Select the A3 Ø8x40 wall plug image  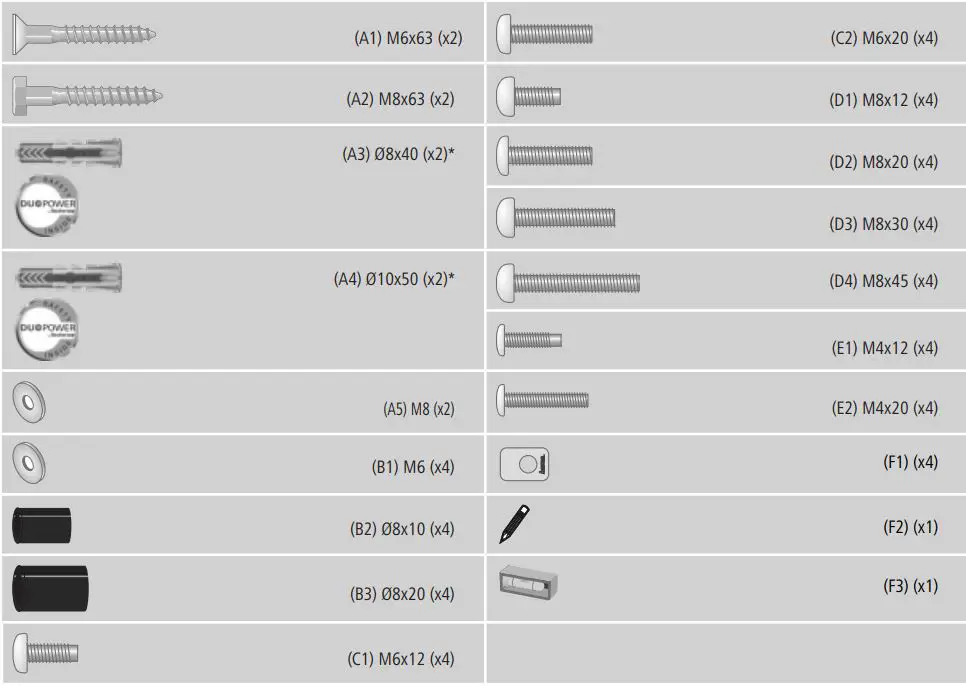tap(68, 154)
